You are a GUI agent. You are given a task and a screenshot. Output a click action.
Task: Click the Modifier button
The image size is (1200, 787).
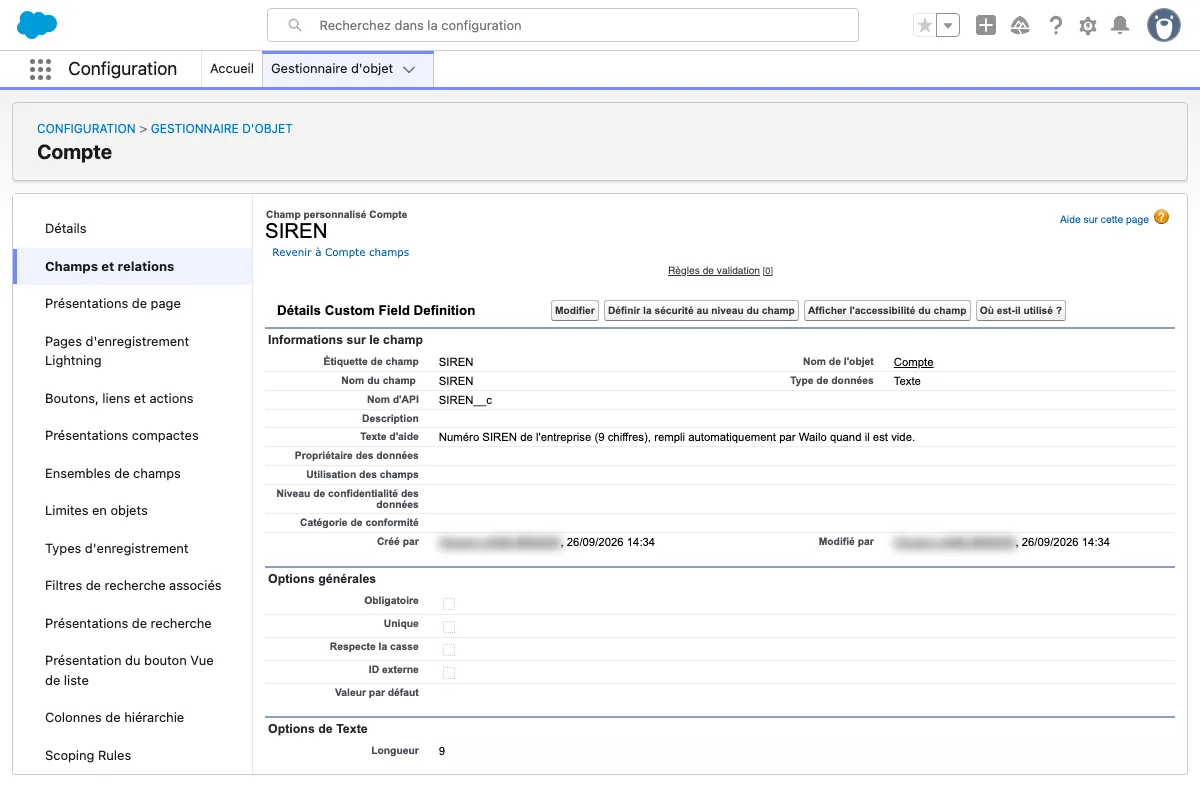click(x=575, y=311)
